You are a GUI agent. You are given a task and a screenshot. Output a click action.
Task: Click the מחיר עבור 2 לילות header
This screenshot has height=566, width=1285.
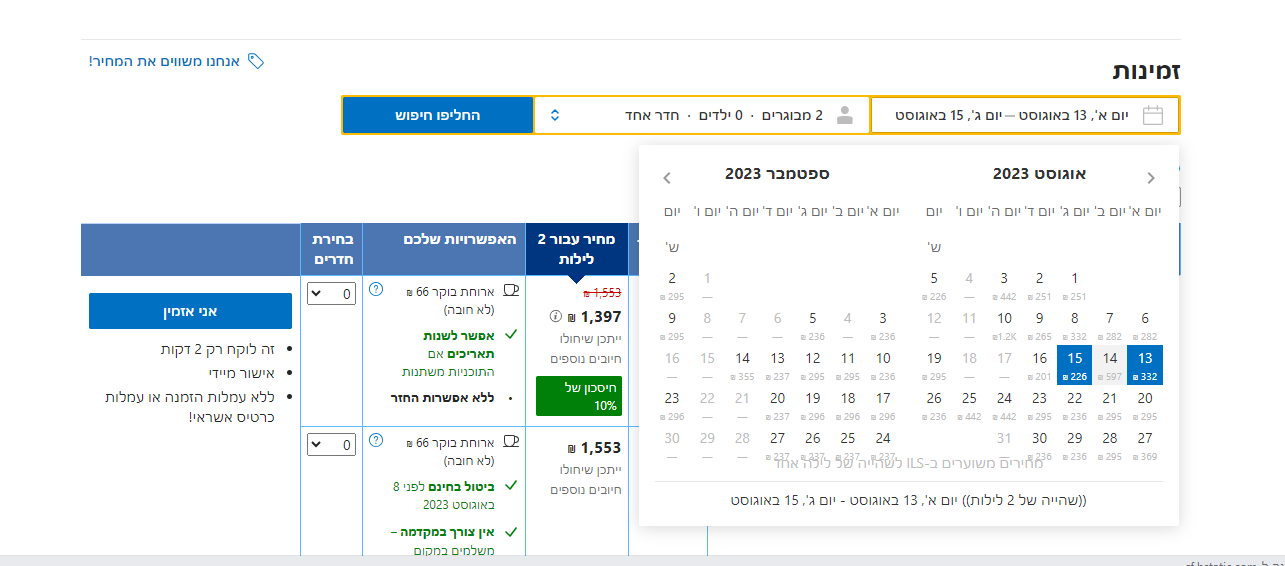tap(577, 249)
